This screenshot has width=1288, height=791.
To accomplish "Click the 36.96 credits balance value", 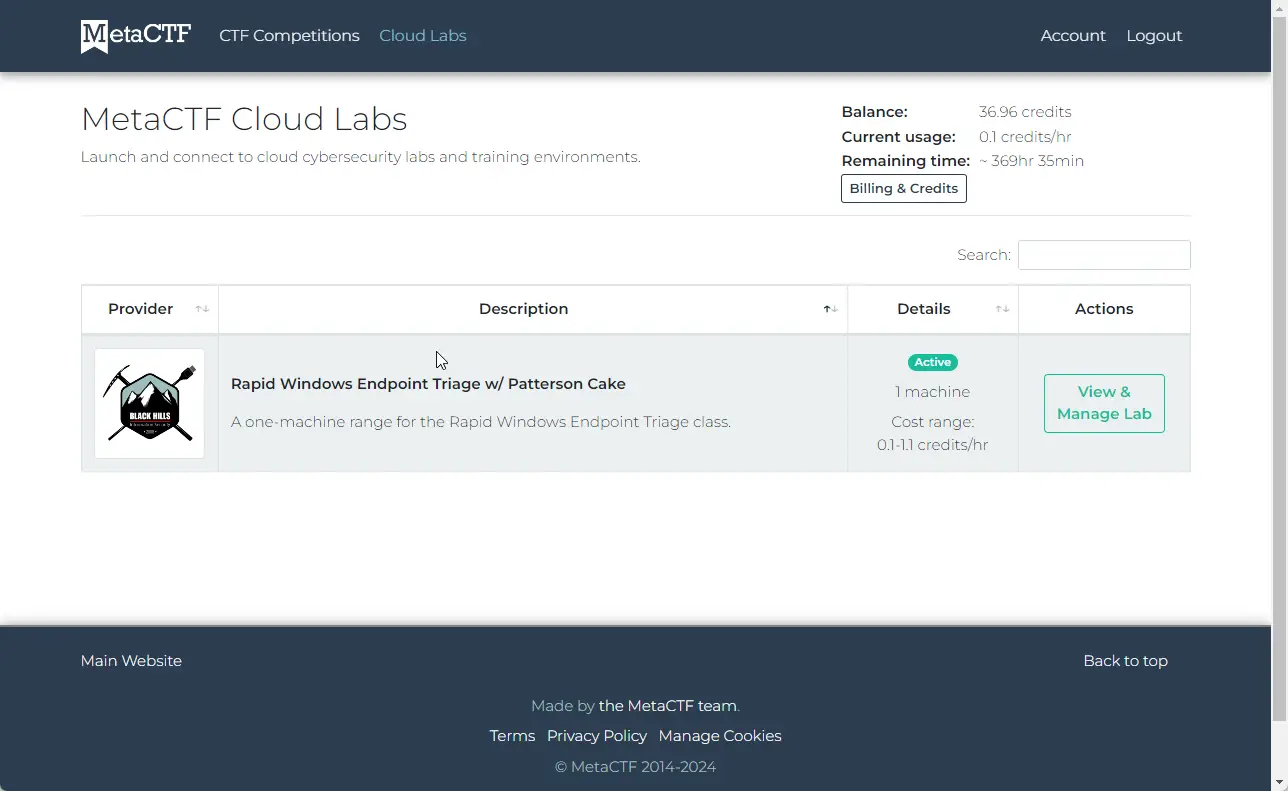I will click(1025, 112).
